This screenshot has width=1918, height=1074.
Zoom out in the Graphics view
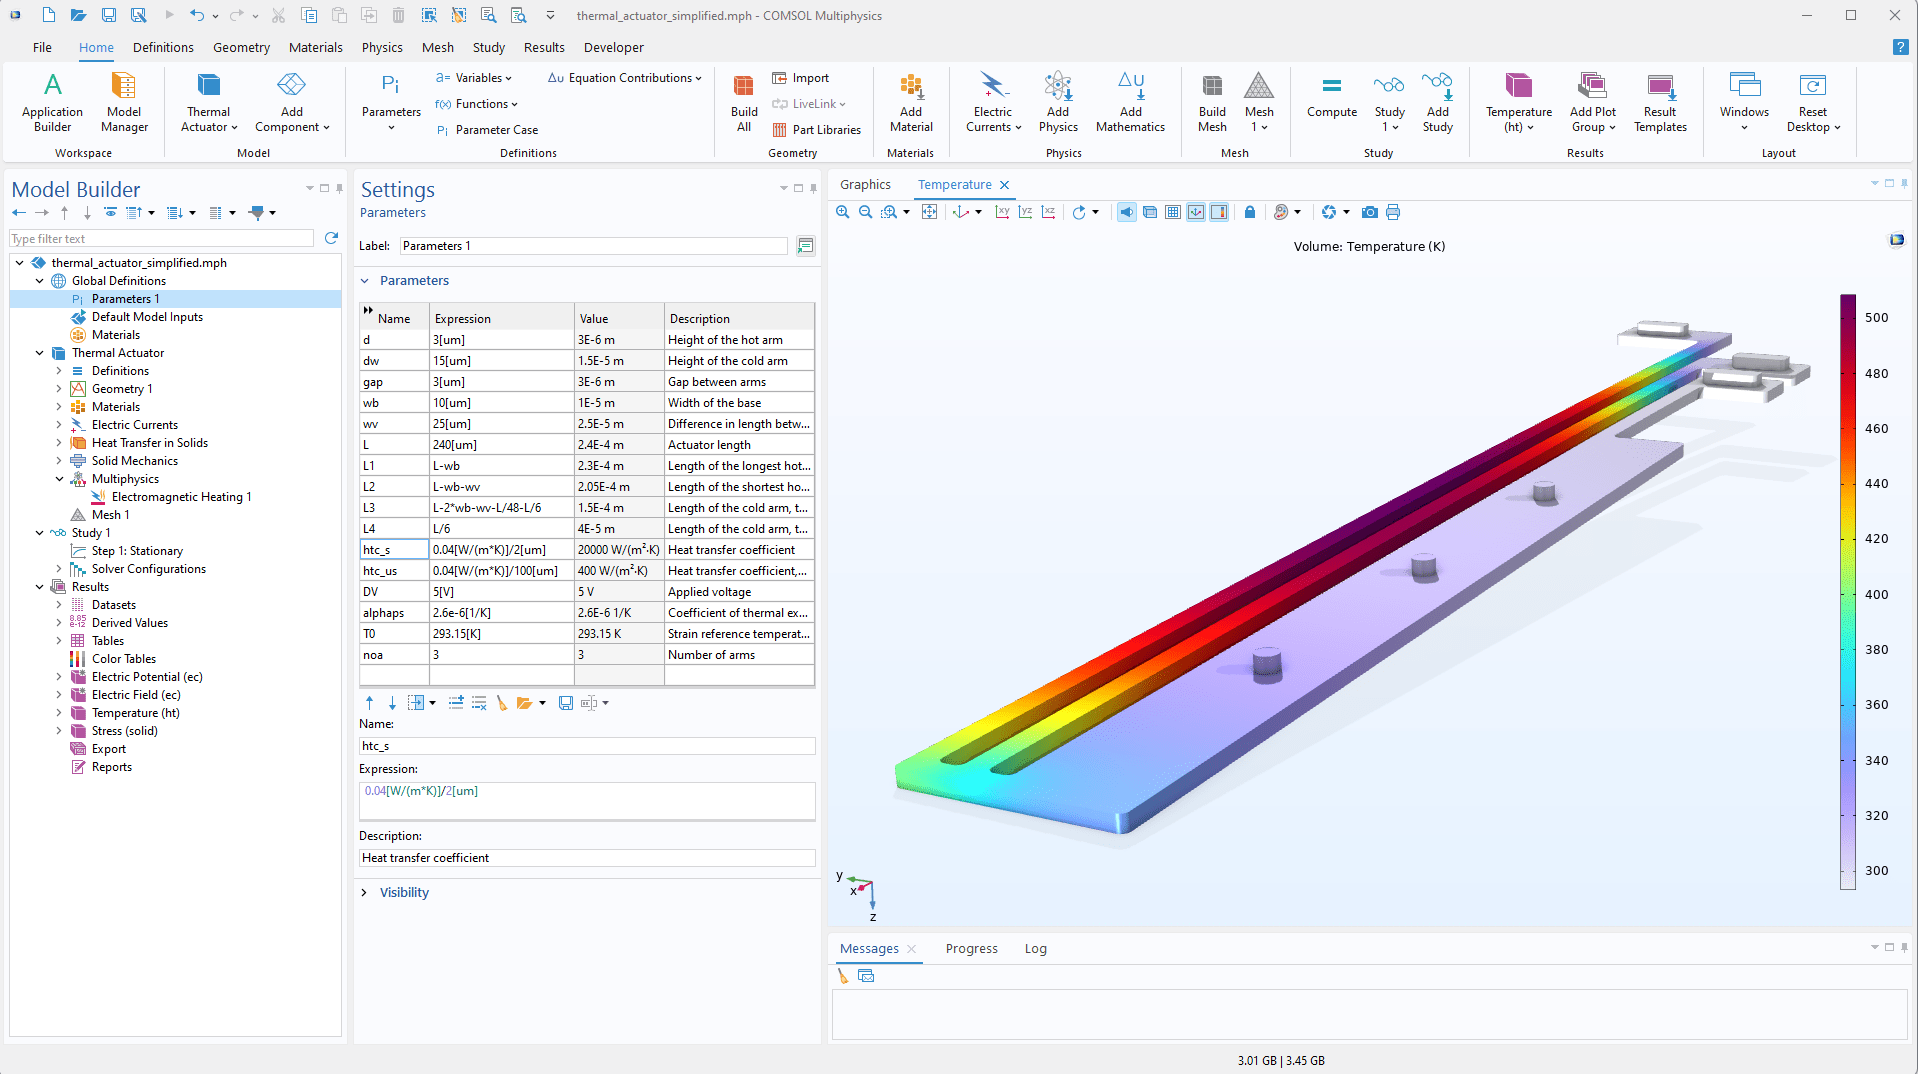coord(866,212)
